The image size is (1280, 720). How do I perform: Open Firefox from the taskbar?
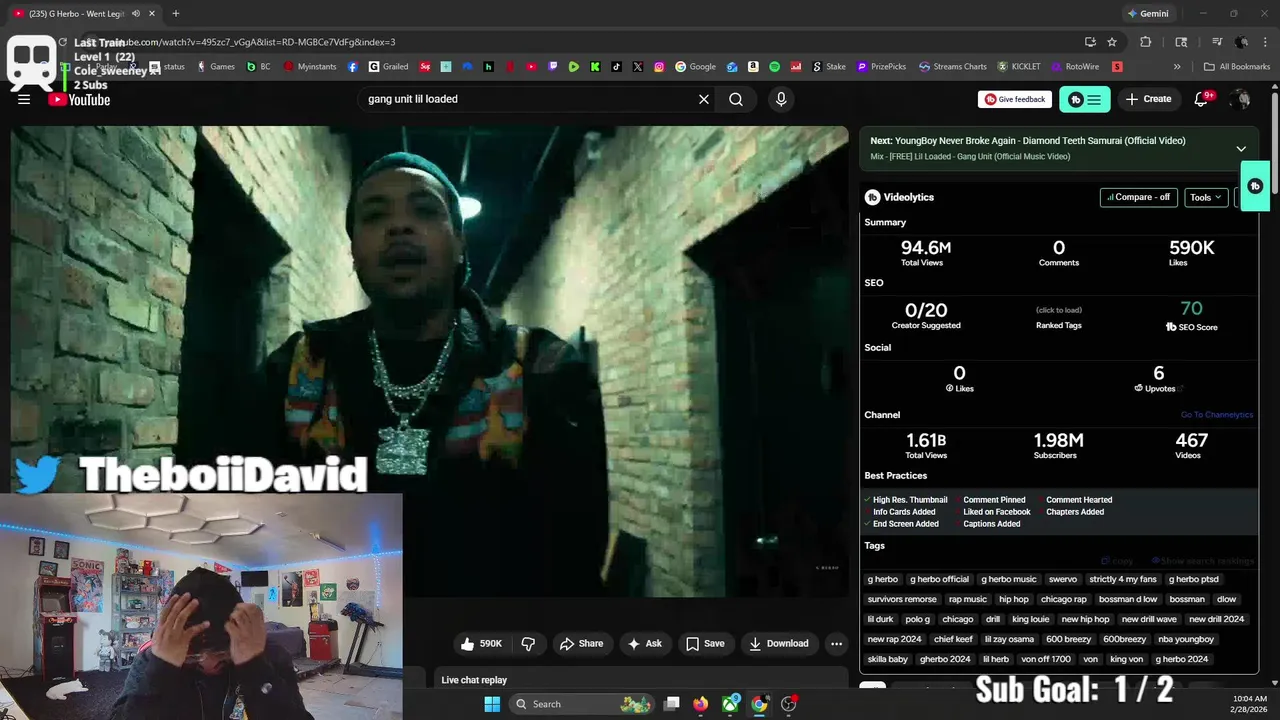(x=701, y=704)
